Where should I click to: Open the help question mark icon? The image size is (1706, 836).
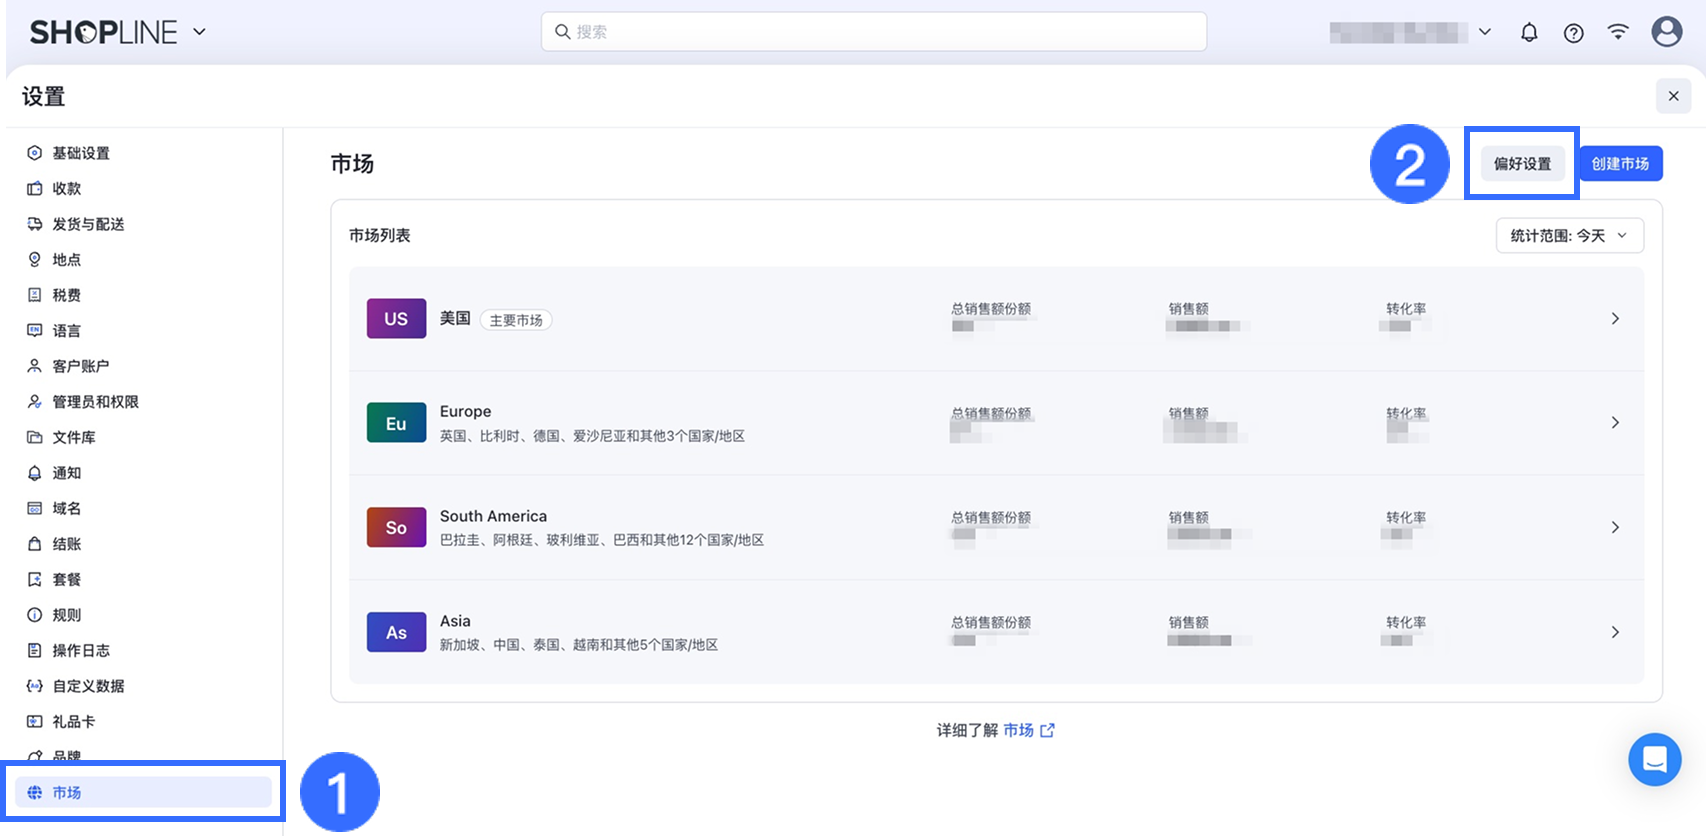[1573, 33]
